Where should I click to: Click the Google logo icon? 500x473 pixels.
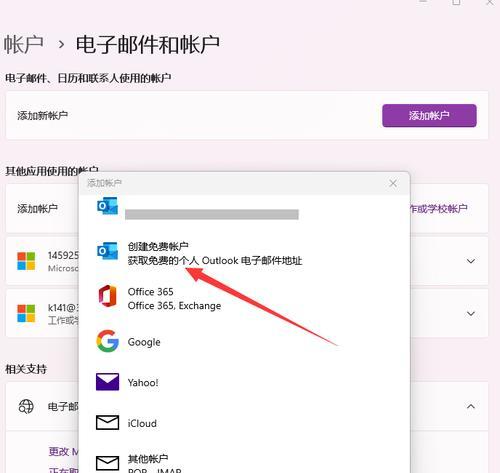tap(107, 341)
